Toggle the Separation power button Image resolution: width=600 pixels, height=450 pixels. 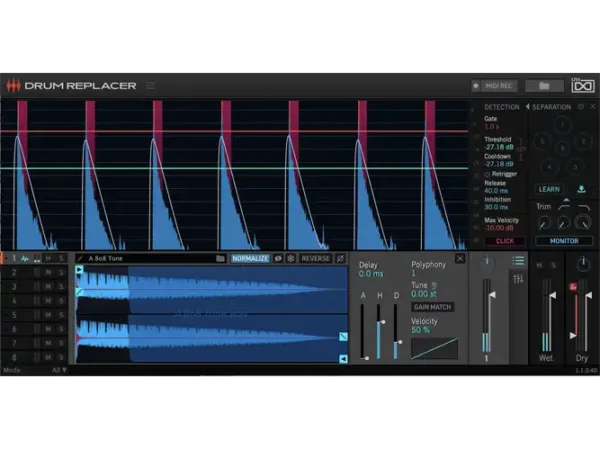pyautogui.click(x=581, y=107)
